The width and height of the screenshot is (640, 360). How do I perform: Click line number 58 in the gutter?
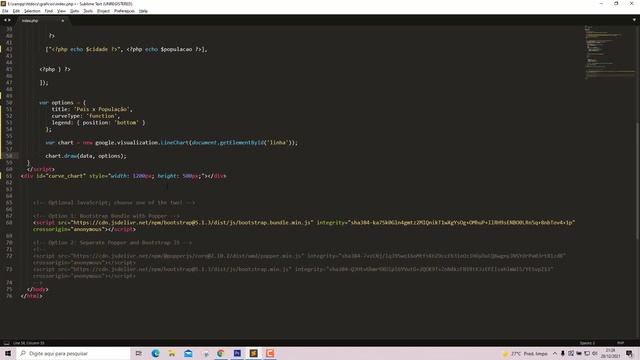tap(9, 156)
